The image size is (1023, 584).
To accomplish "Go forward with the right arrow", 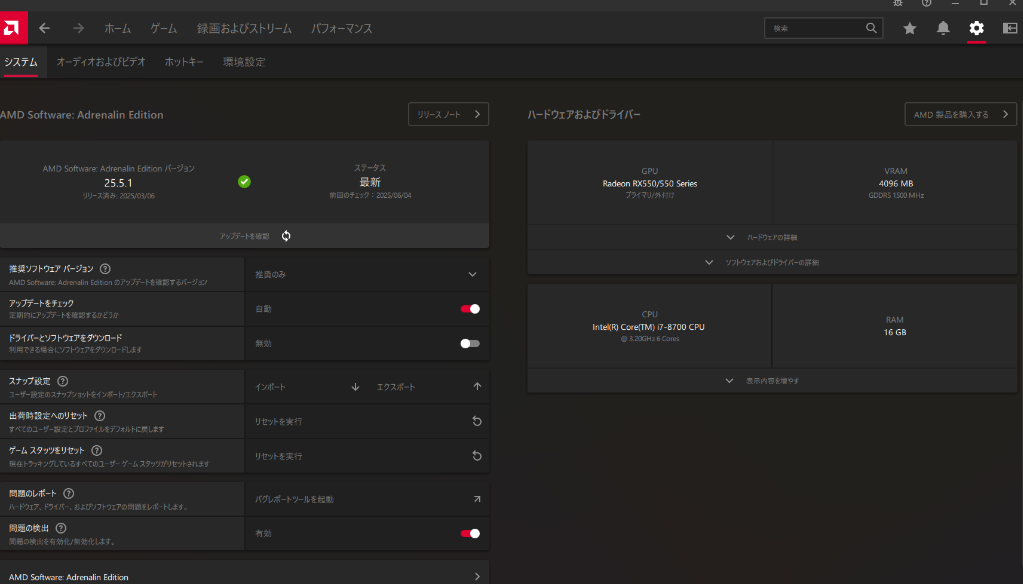I will (78, 28).
